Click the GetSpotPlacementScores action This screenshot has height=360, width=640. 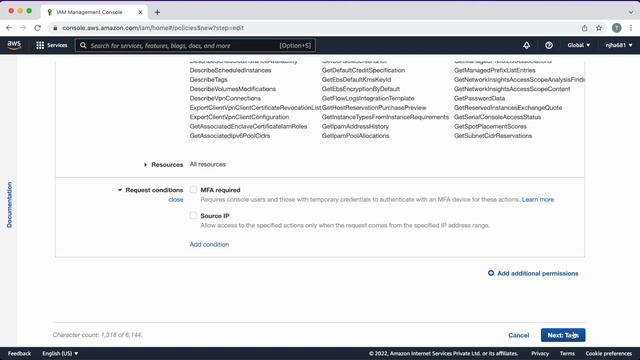490,127
